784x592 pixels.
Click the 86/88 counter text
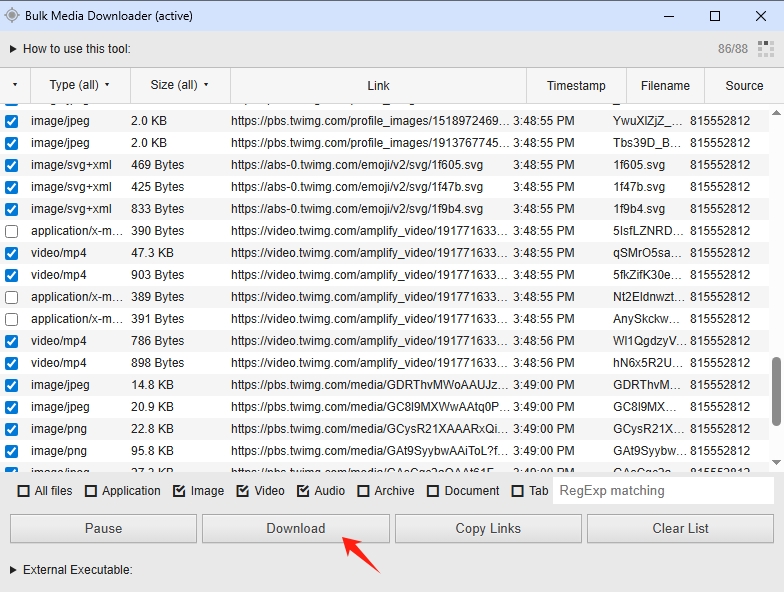(x=732, y=49)
